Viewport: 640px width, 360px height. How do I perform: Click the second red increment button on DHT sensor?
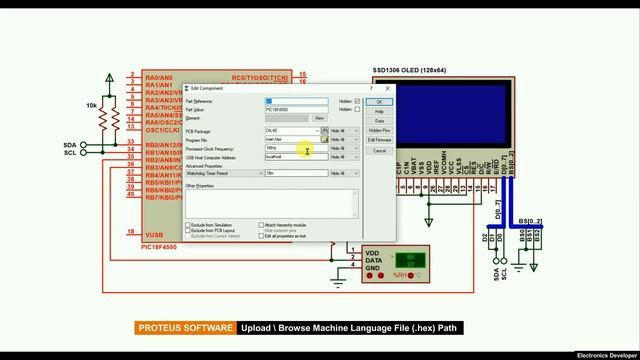pyautogui.click(x=381, y=276)
